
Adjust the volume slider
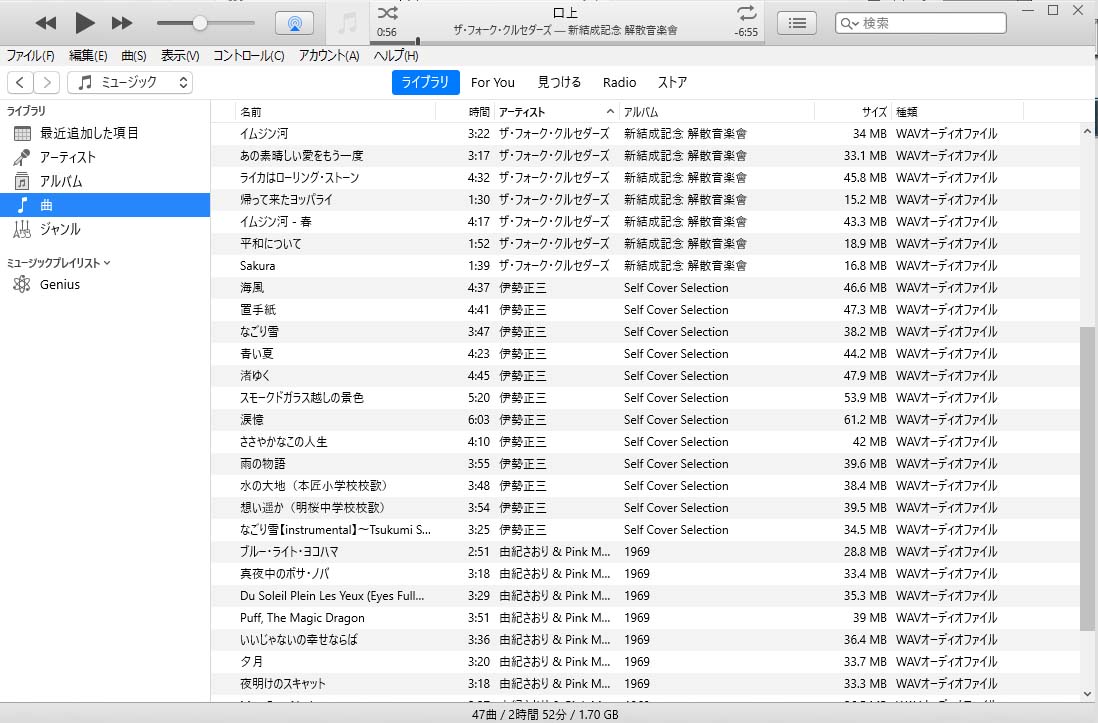tap(199, 23)
